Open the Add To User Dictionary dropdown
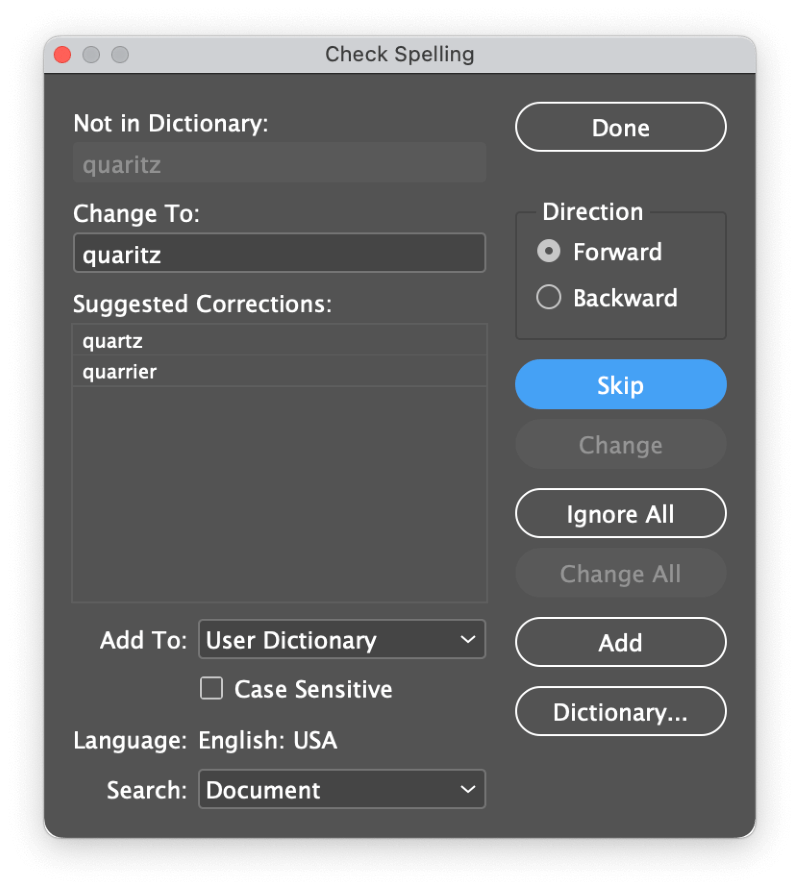This screenshot has height=890, width=800. point(342,640)
